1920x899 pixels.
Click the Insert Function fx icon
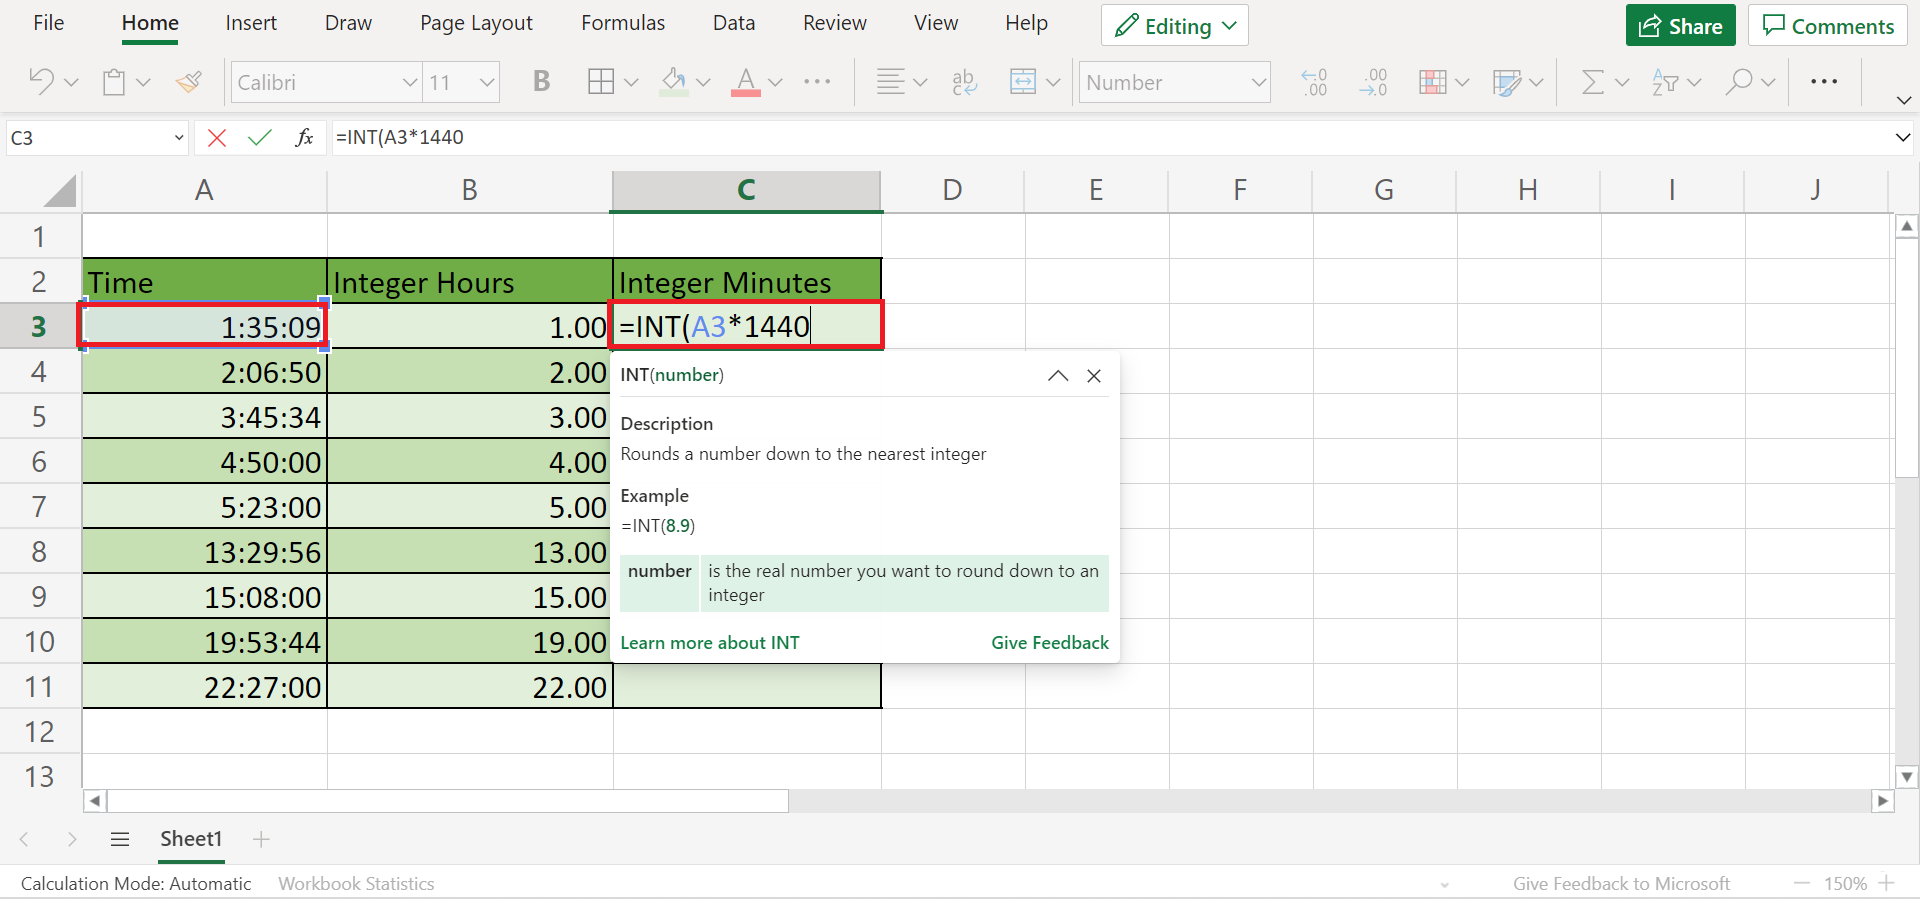pyautogui.click(x=304, y=138)
